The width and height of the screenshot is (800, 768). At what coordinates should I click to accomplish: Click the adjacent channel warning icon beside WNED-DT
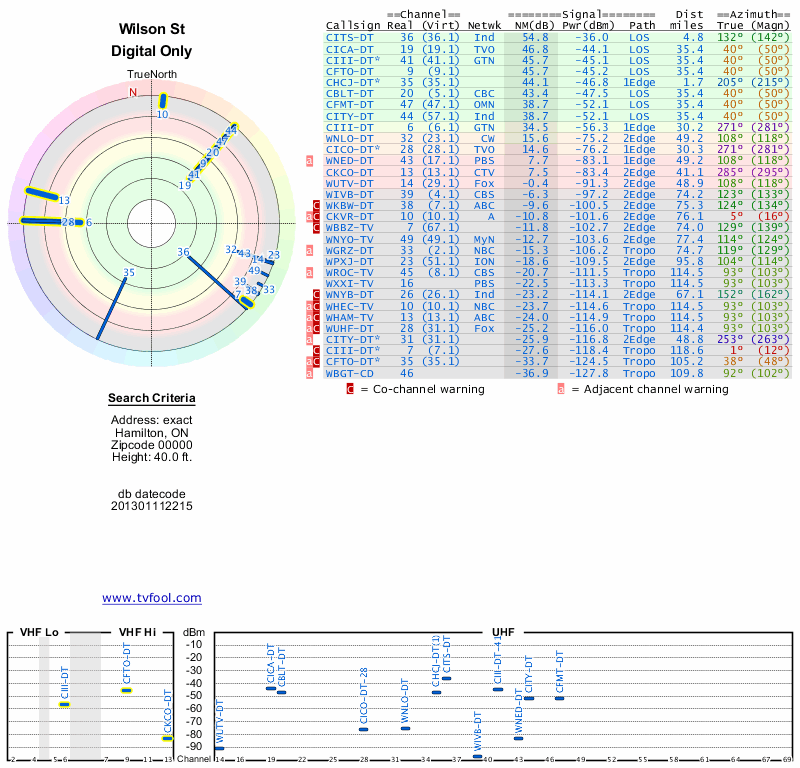point(310,160)
